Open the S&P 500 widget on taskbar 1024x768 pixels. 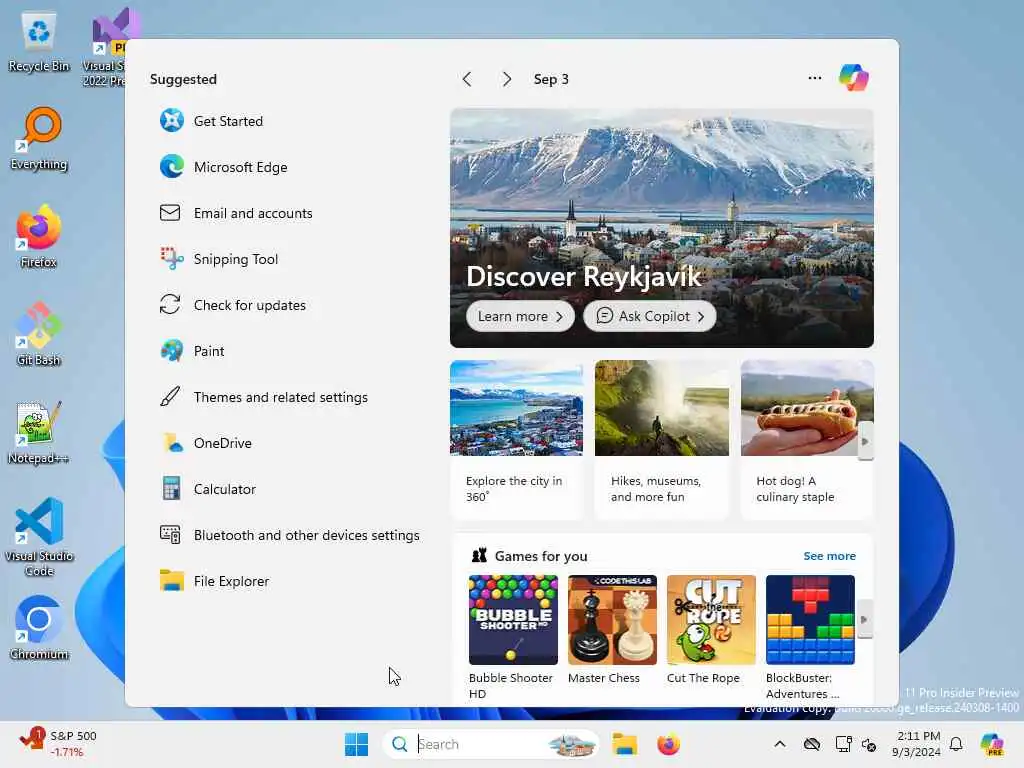point(57,743)
